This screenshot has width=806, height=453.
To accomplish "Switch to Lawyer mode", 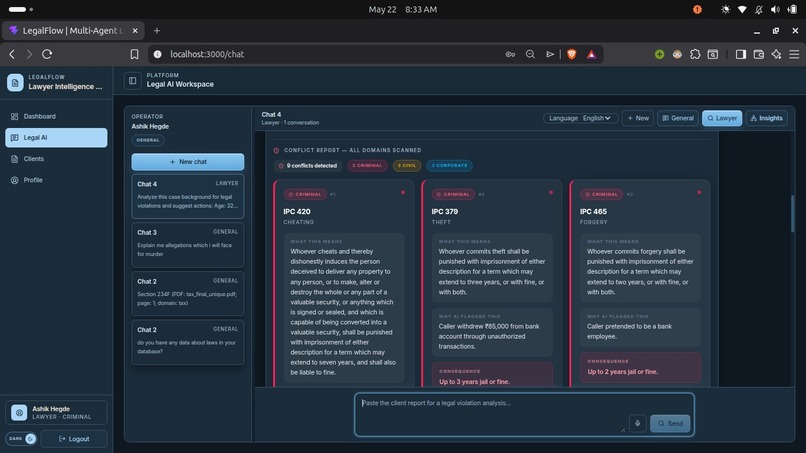I will (x=722, y=118).
